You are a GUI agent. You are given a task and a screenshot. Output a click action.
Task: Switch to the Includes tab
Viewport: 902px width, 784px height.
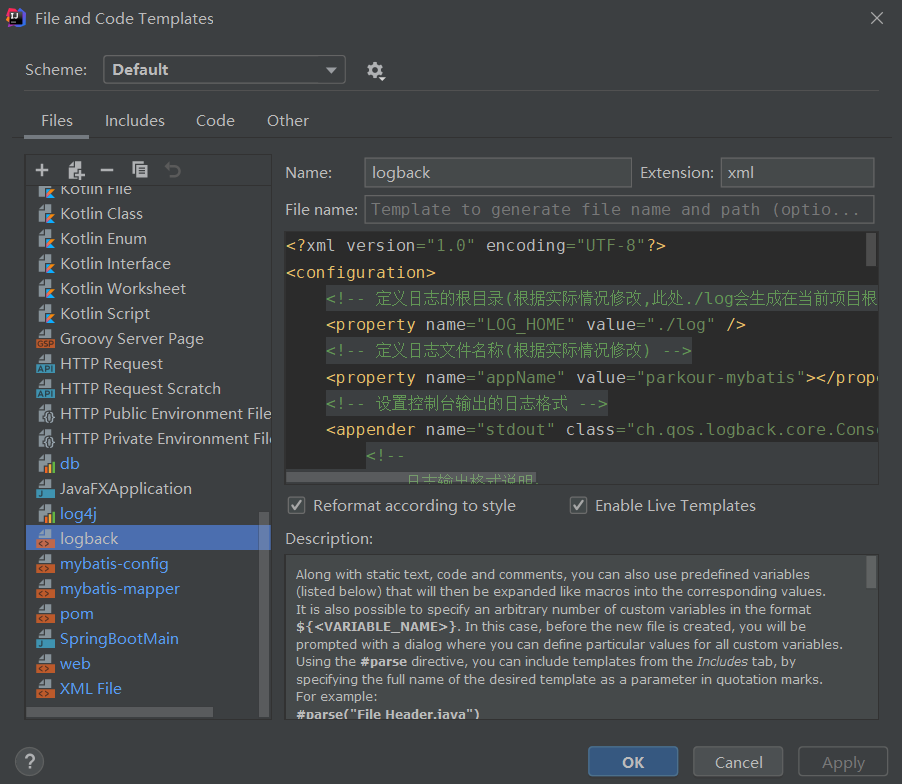point(135,121)
